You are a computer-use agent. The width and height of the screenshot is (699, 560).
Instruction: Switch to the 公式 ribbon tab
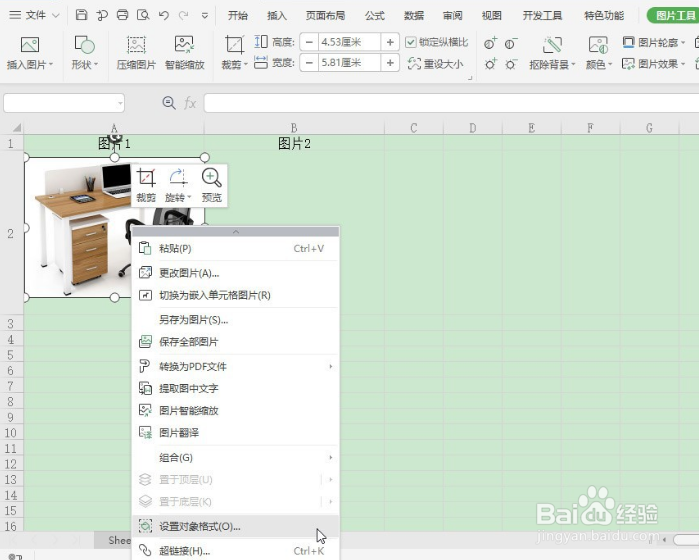[x=374, y=16]
